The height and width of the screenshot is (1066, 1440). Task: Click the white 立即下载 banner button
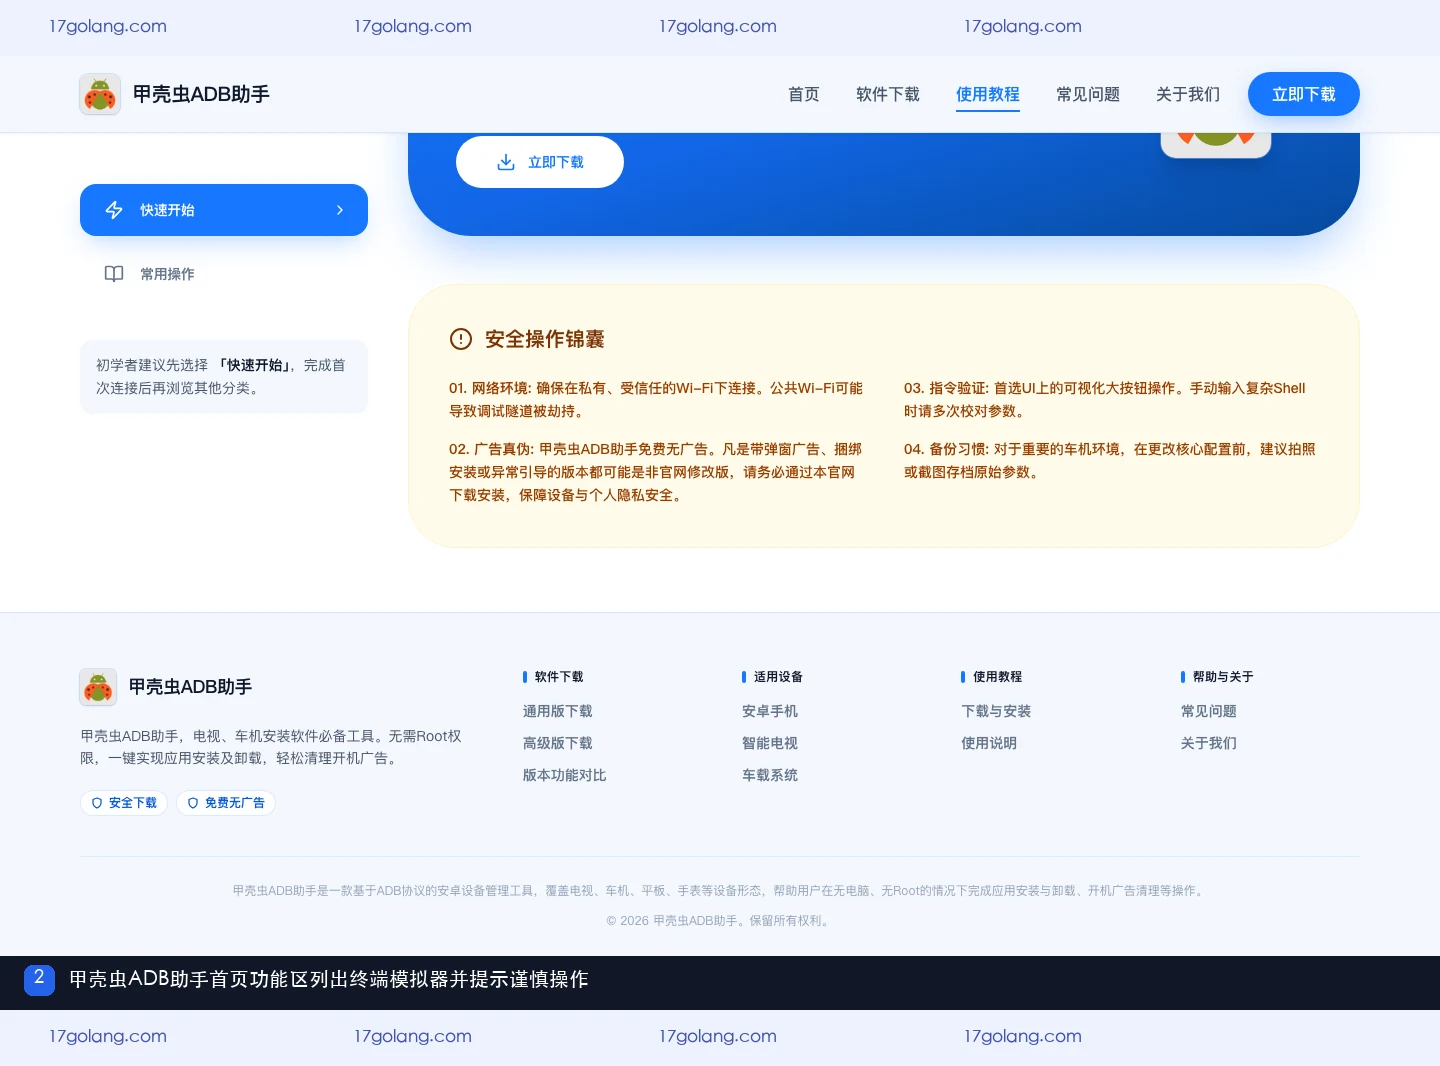[x=540, y=162]
